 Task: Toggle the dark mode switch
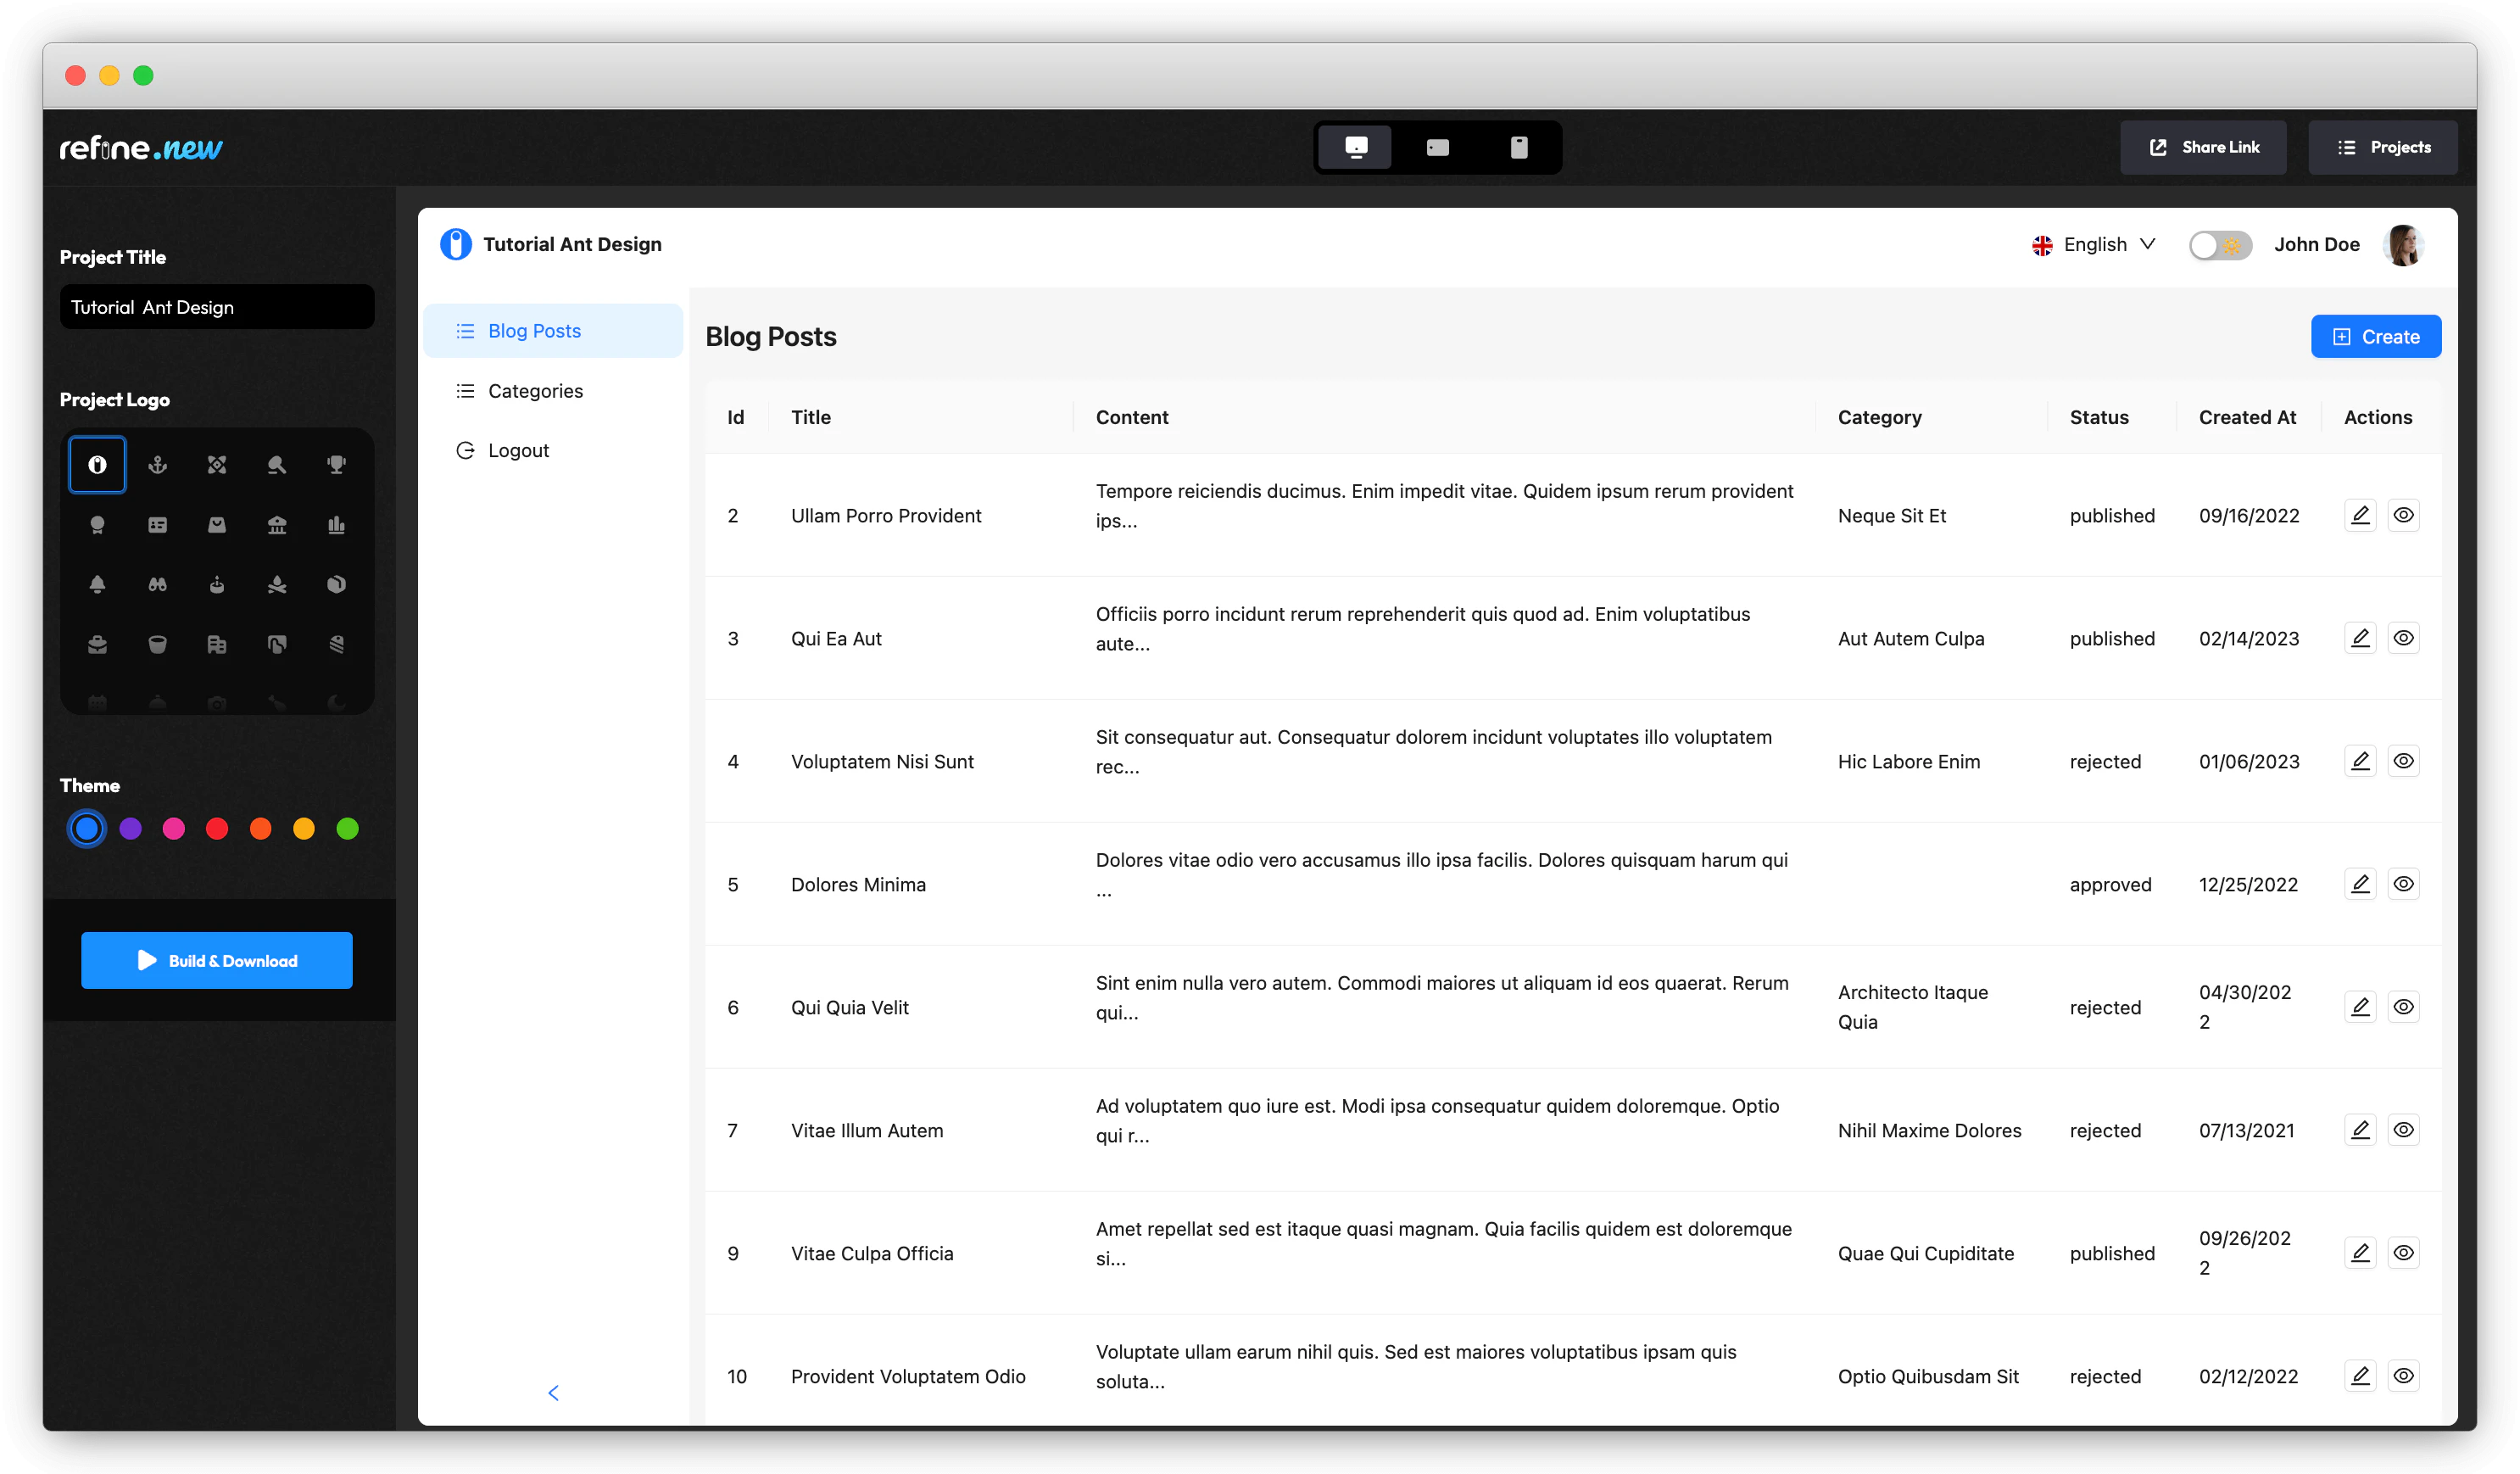coord(2218,245)
